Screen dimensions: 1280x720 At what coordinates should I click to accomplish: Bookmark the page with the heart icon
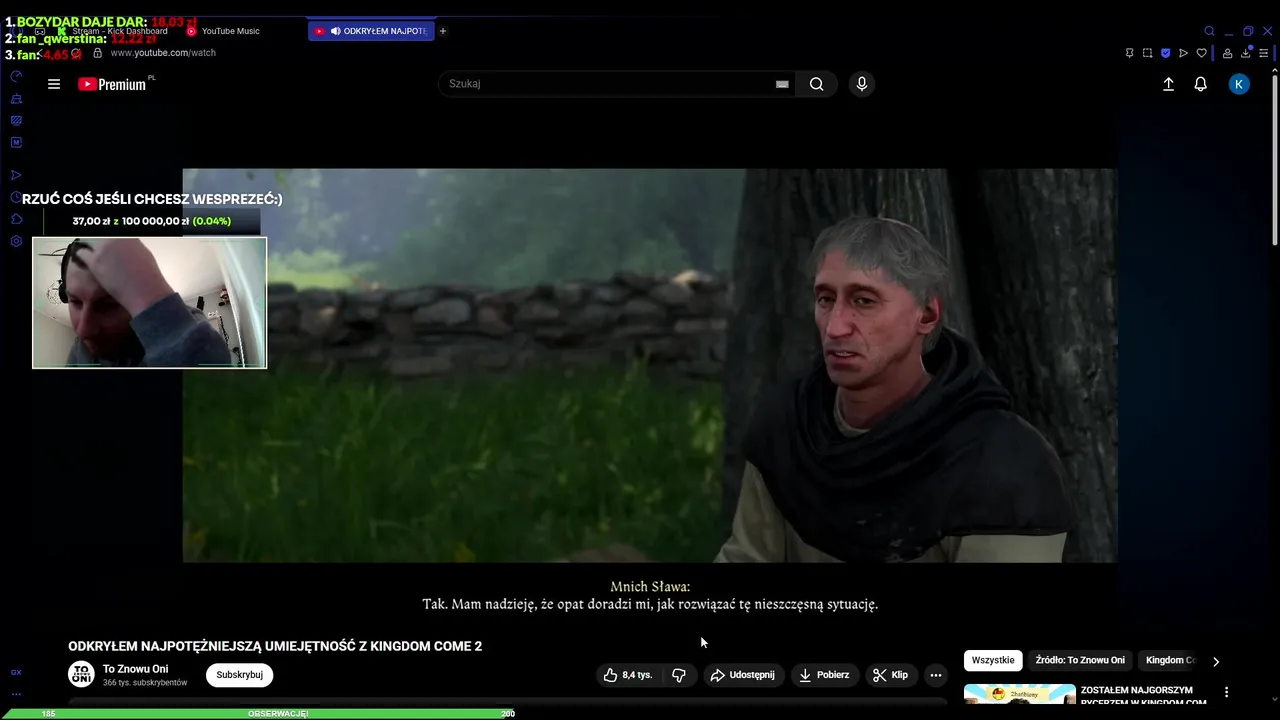(x=1202, y=53)
